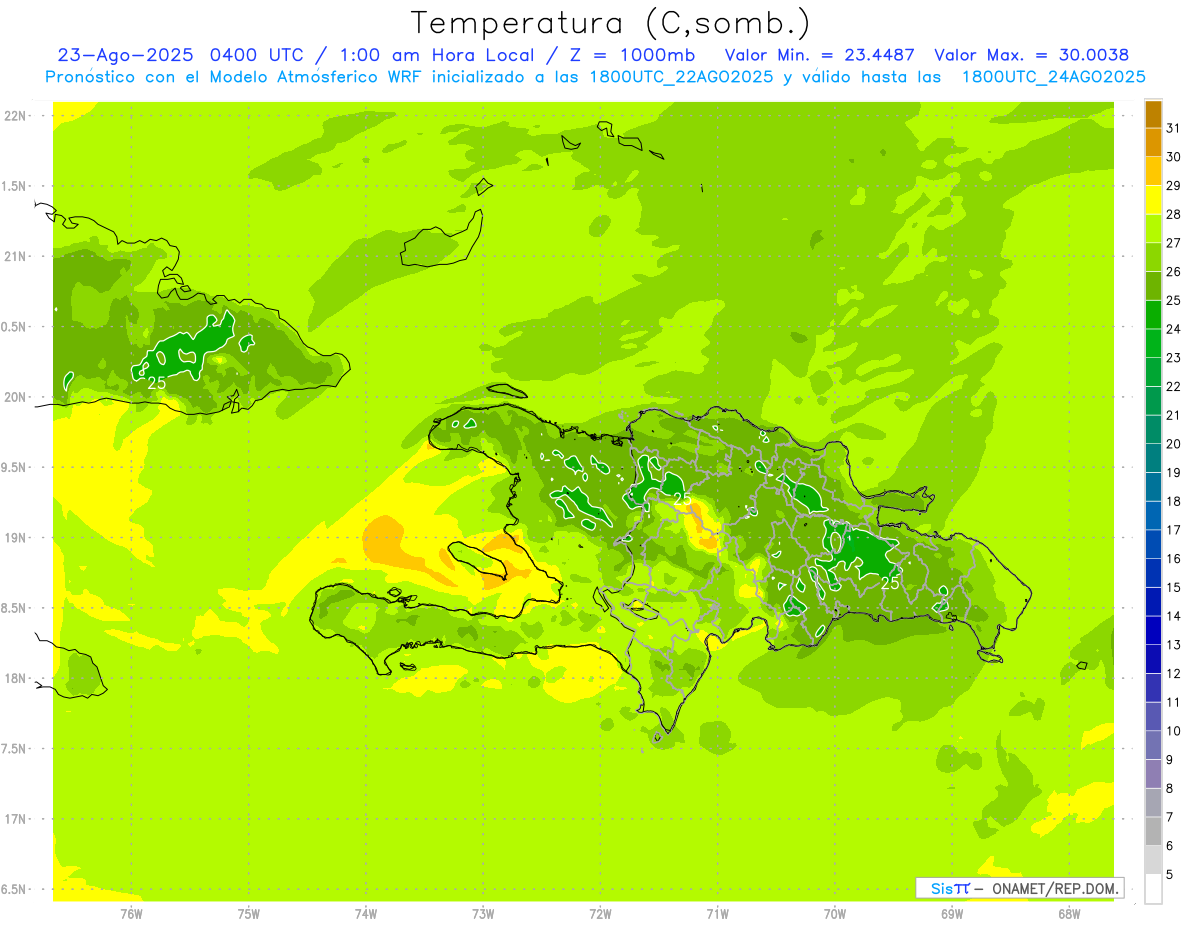
Task: Click the '0400 UTC' time label
Action: [257, 55]
